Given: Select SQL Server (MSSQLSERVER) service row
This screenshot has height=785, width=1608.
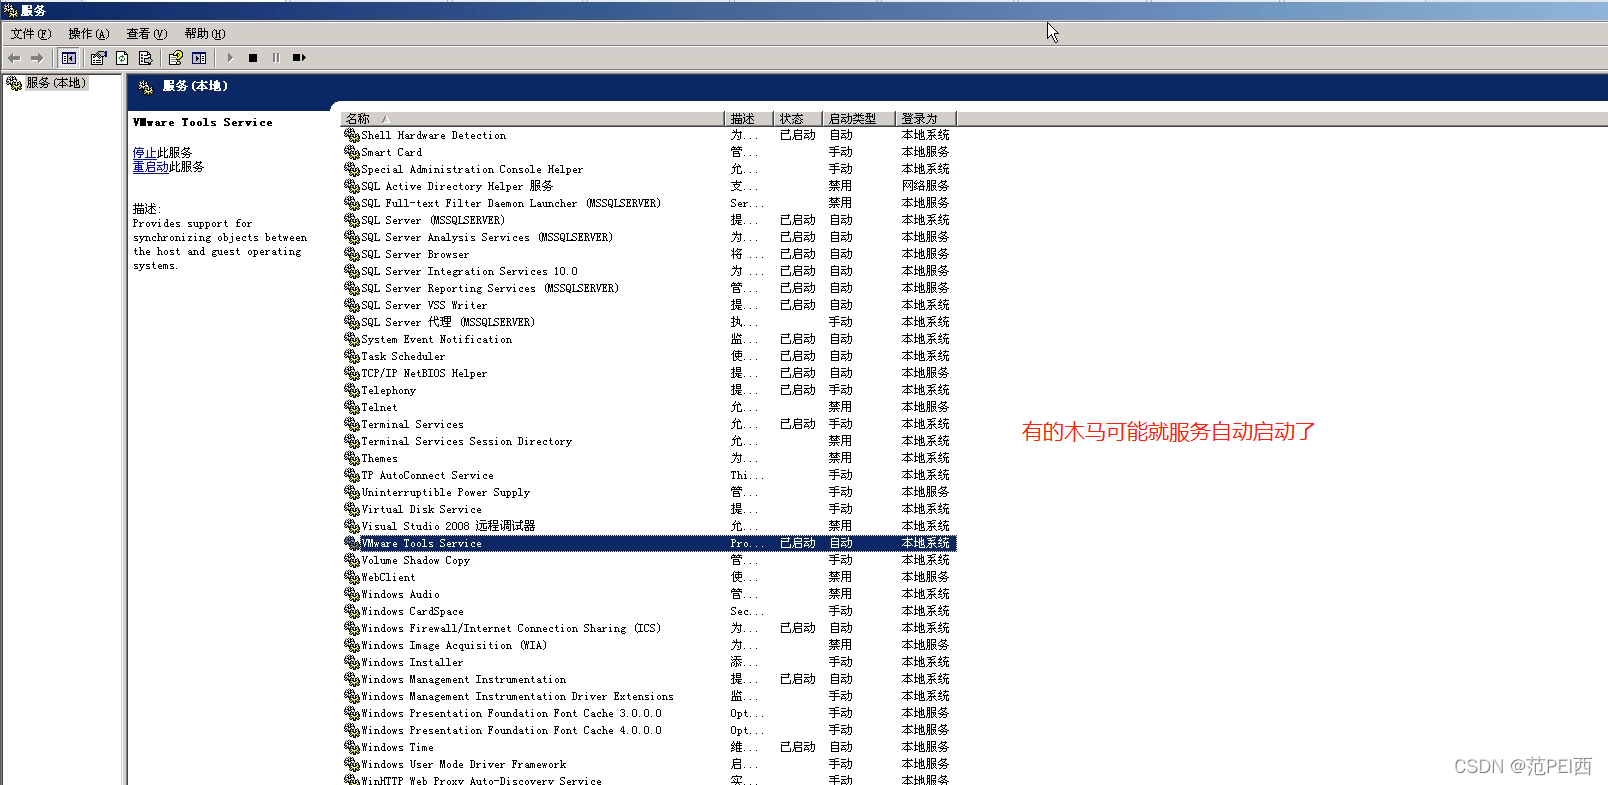Looking at the screenshot, I should [649, 220].
